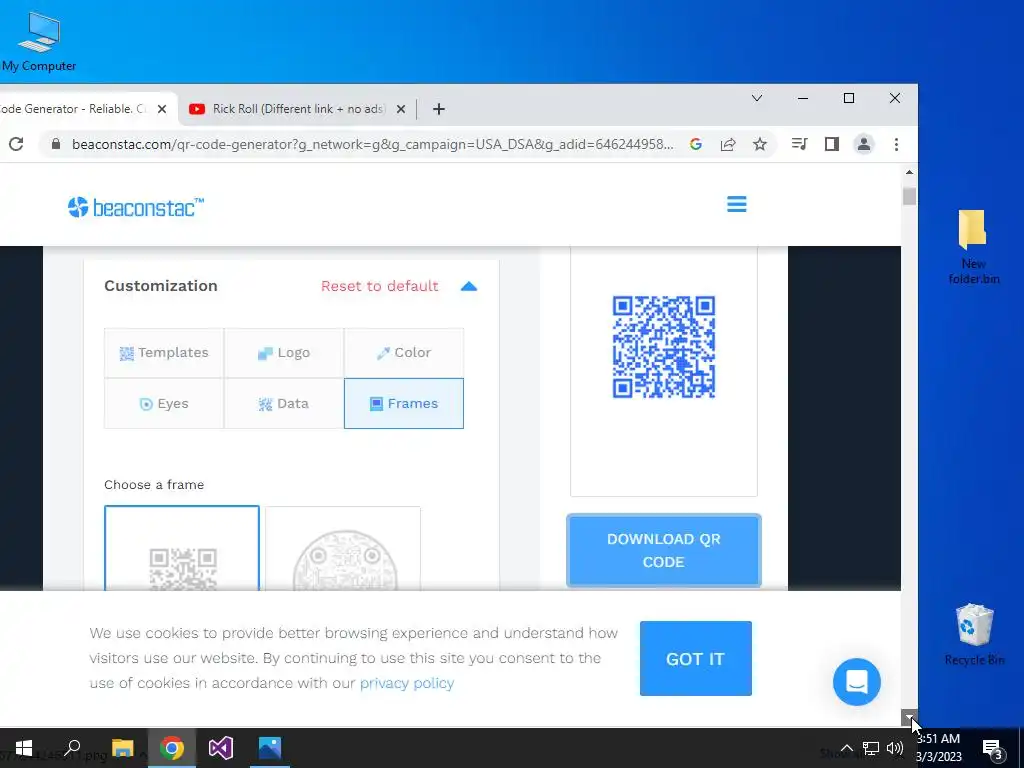Collapse the Customization section arrow
Viewport: 1024px width, 768px height.
coord(469,286)
